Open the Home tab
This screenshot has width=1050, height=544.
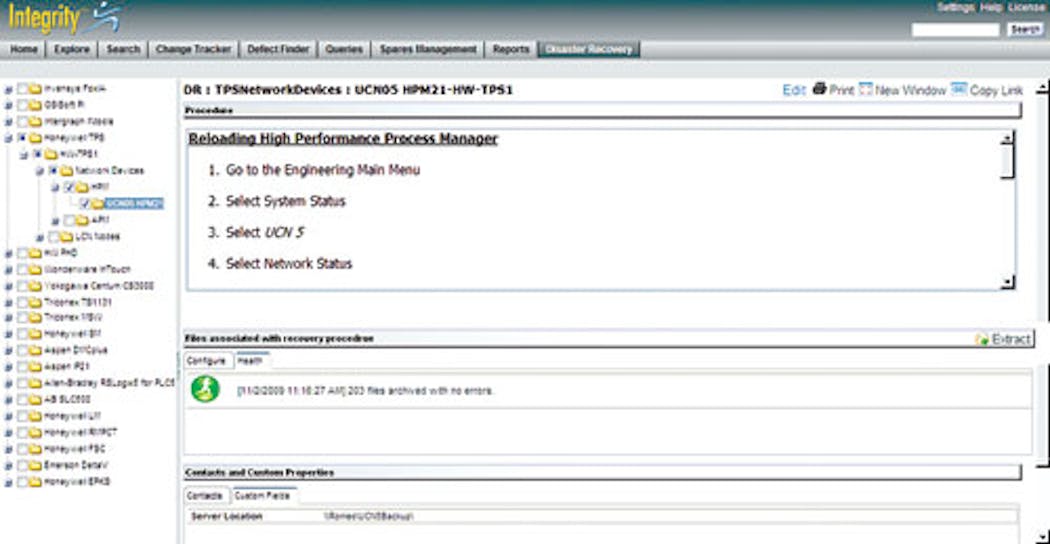coord(24,50)
